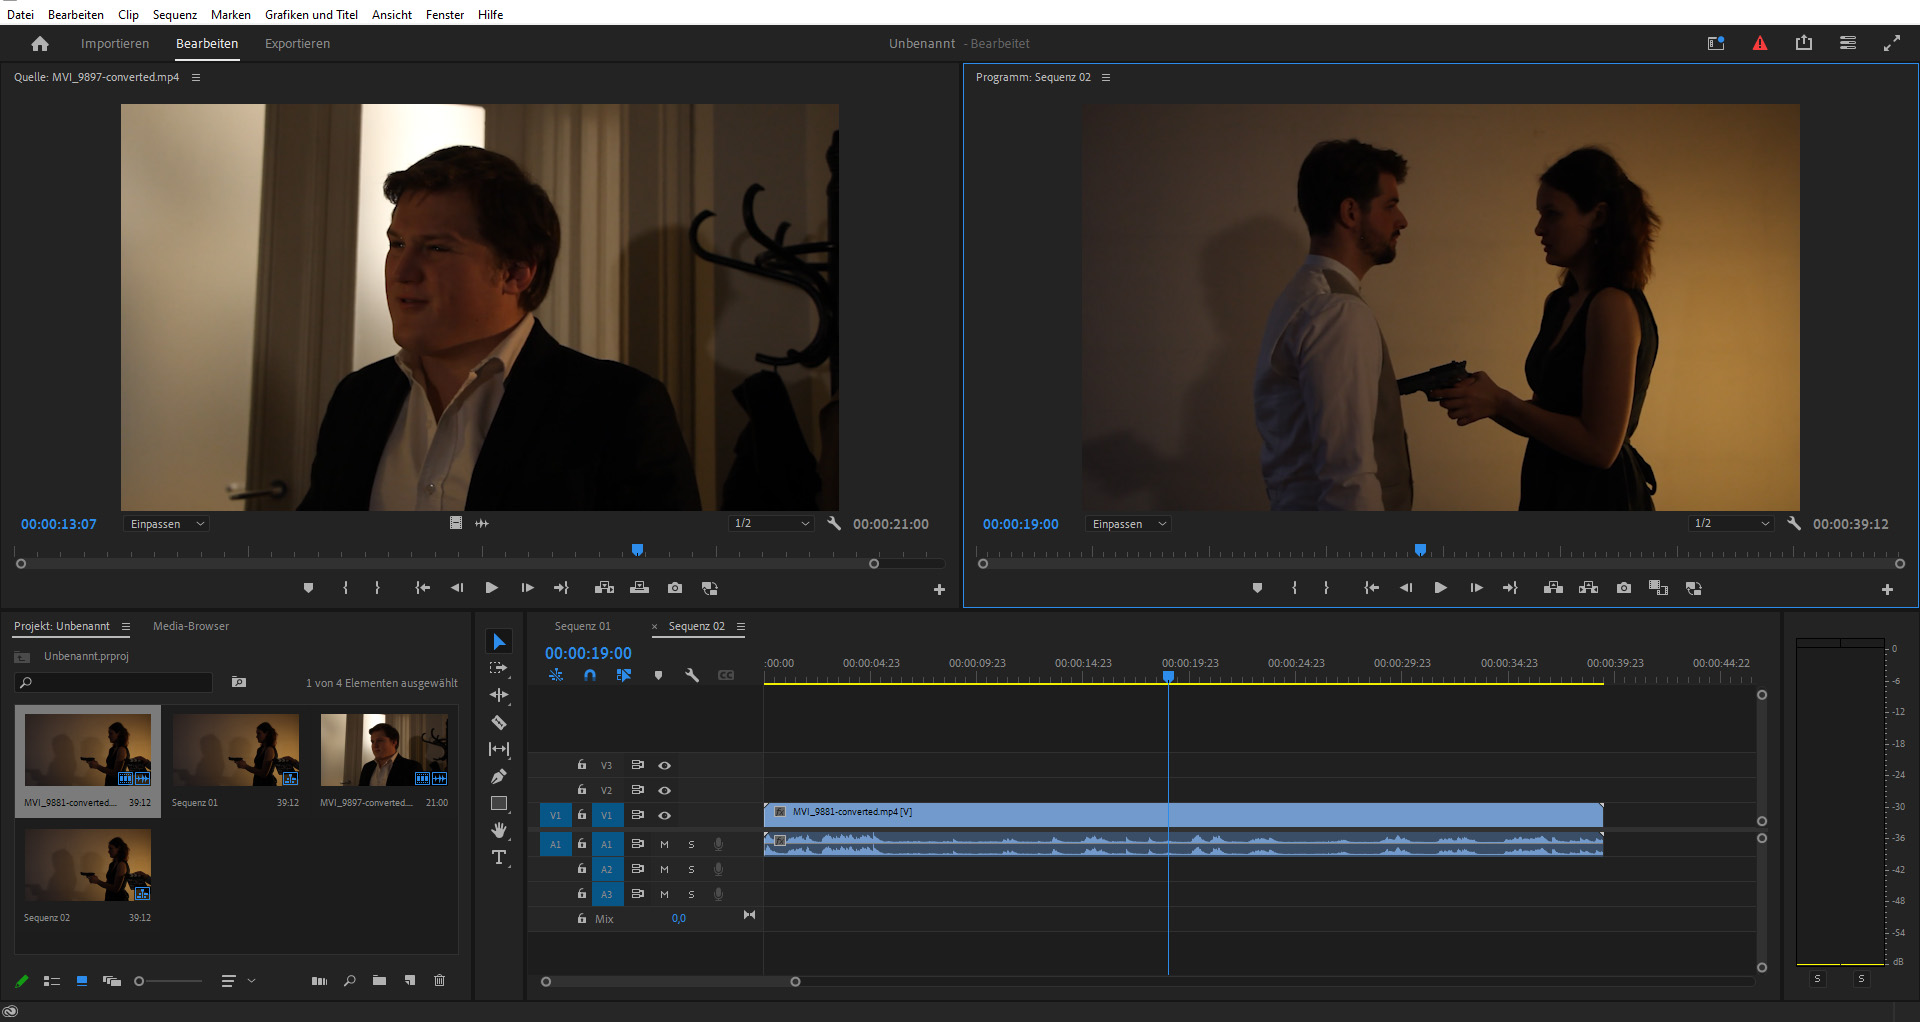This screenshot has height=1022, width=1920.
Task: Click the Lift icon under the Program monitor
Action: 1553,588
